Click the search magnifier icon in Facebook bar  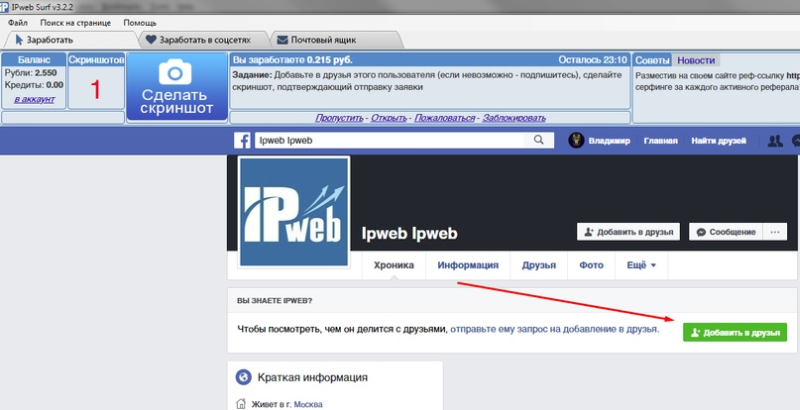pos(539,141)
